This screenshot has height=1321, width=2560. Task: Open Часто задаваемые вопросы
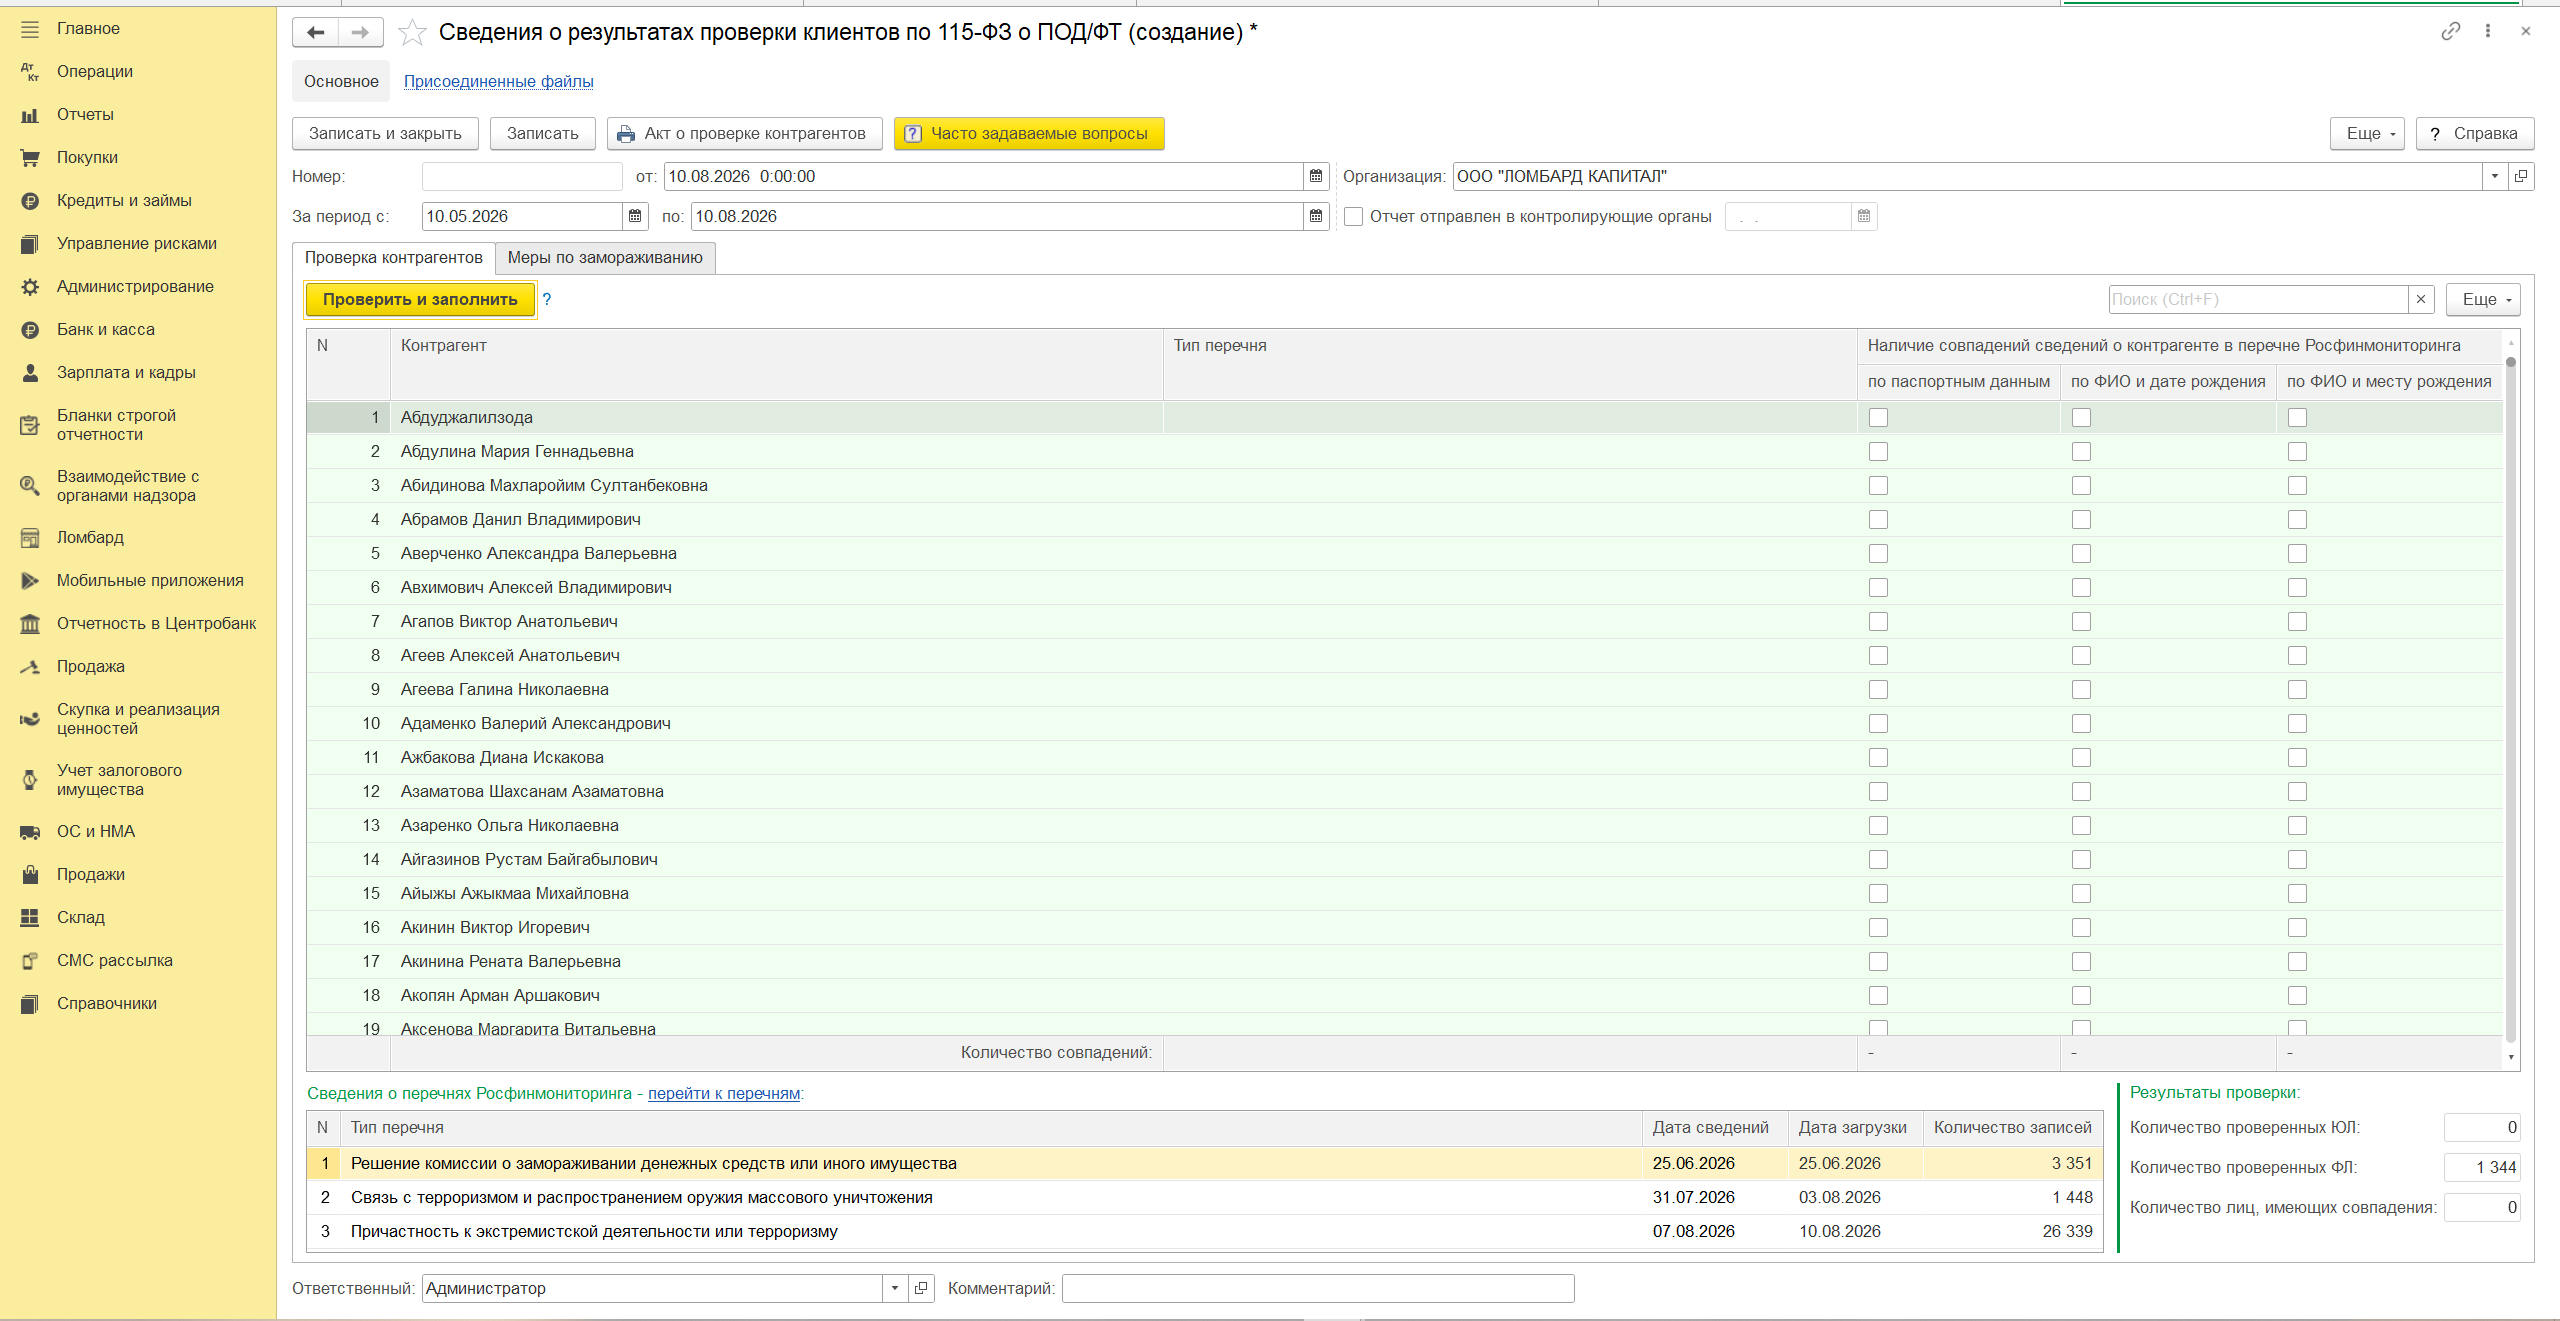click(x=1028, y=134)
